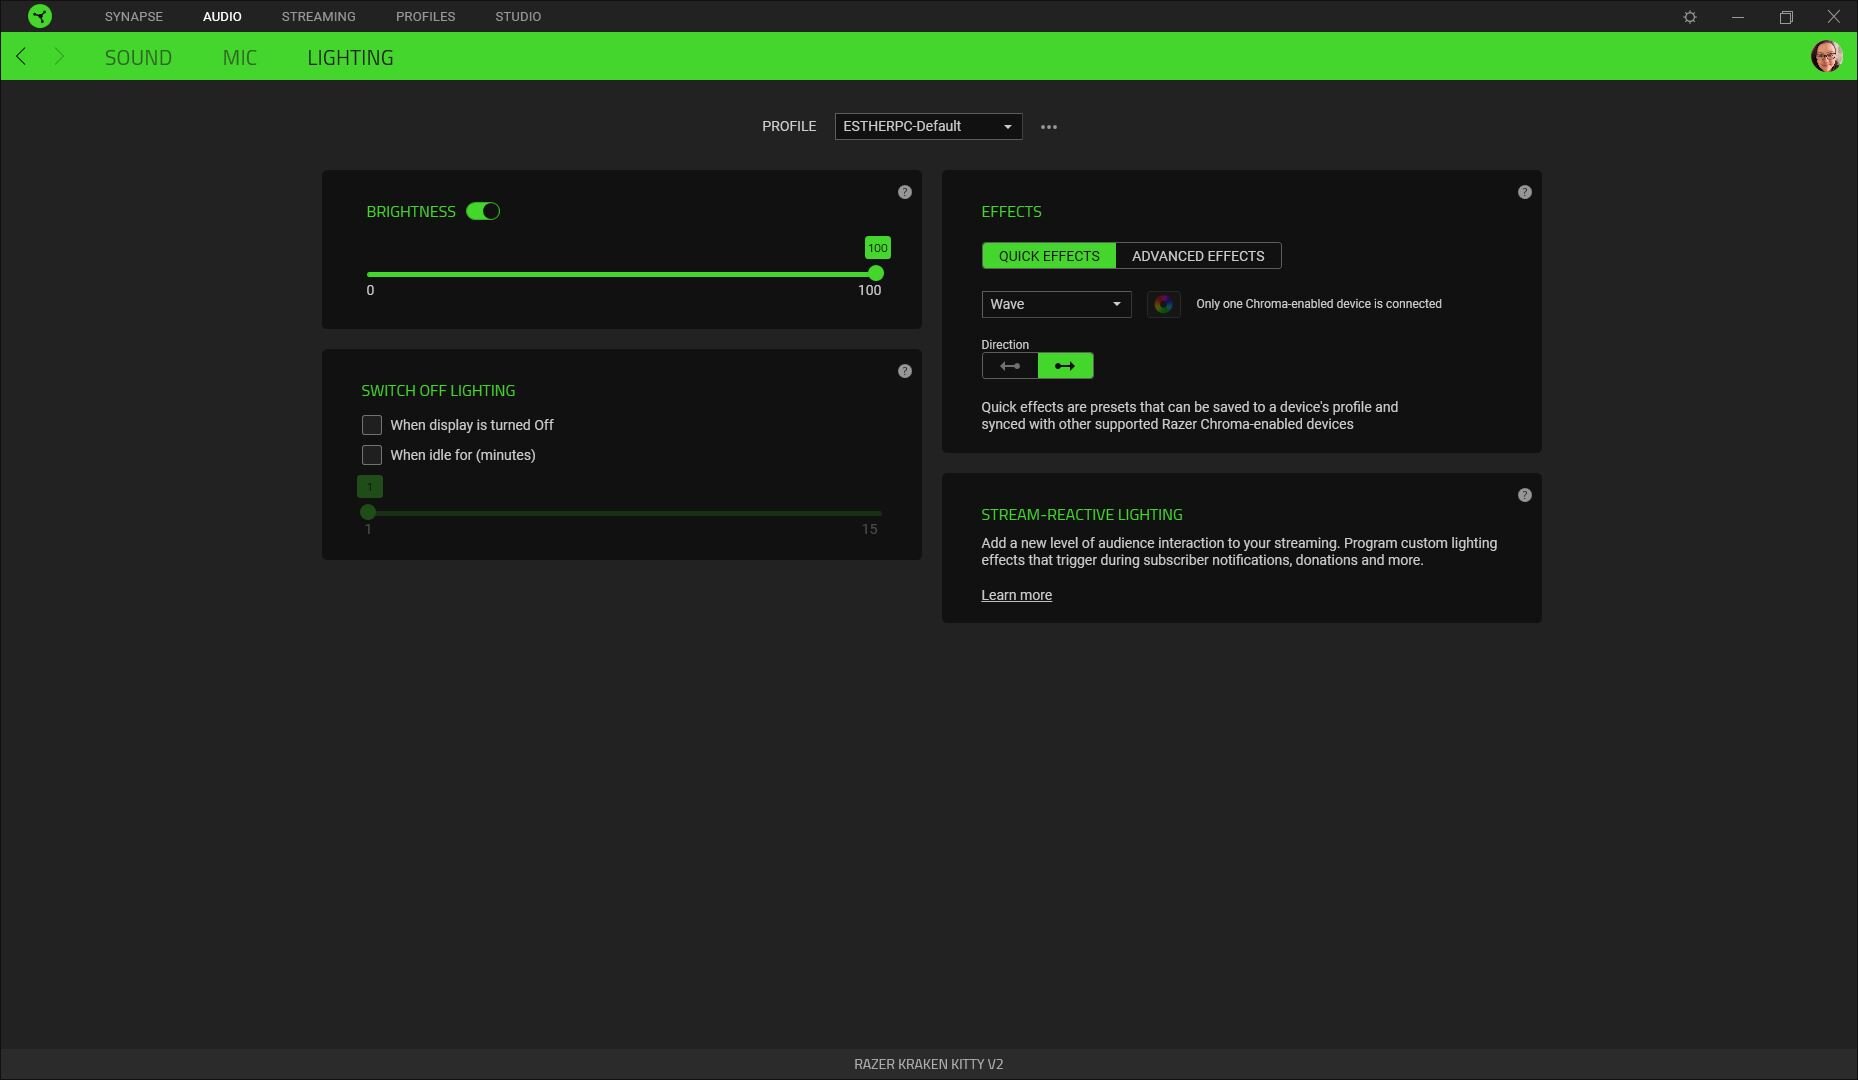1858x1080 pixels.
Task: Select the AUDIO tab
Action: pos(222,17)
